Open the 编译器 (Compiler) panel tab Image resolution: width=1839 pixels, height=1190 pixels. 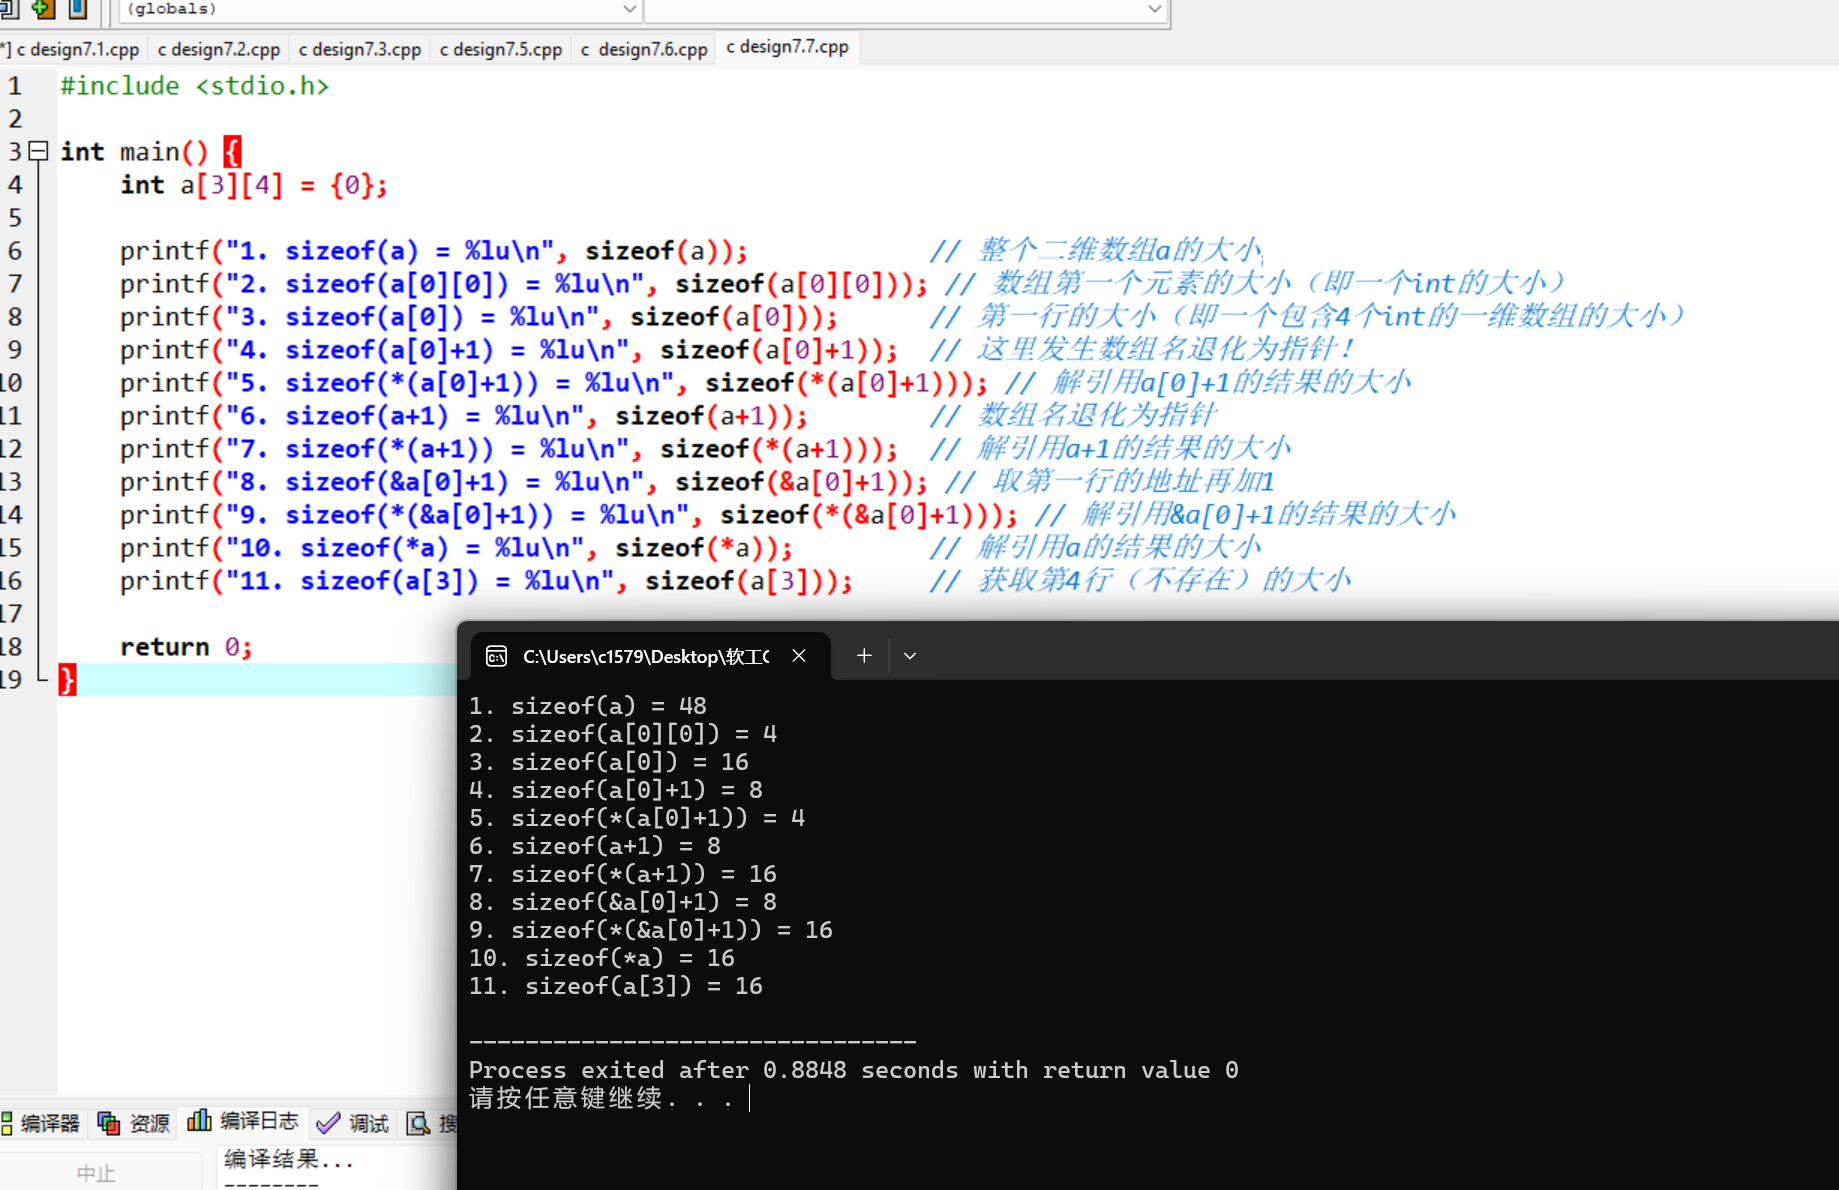tap(41, 1123)
